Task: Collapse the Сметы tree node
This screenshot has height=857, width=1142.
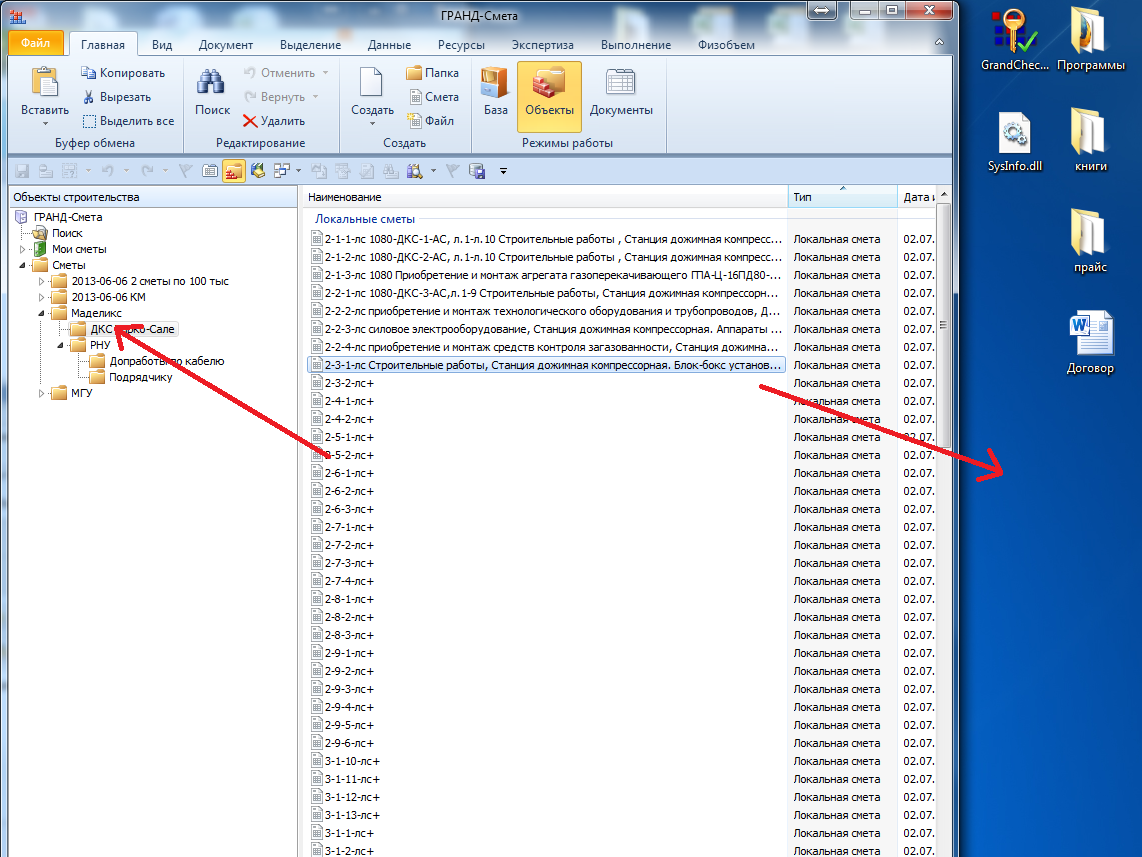Action: (22, 265)
